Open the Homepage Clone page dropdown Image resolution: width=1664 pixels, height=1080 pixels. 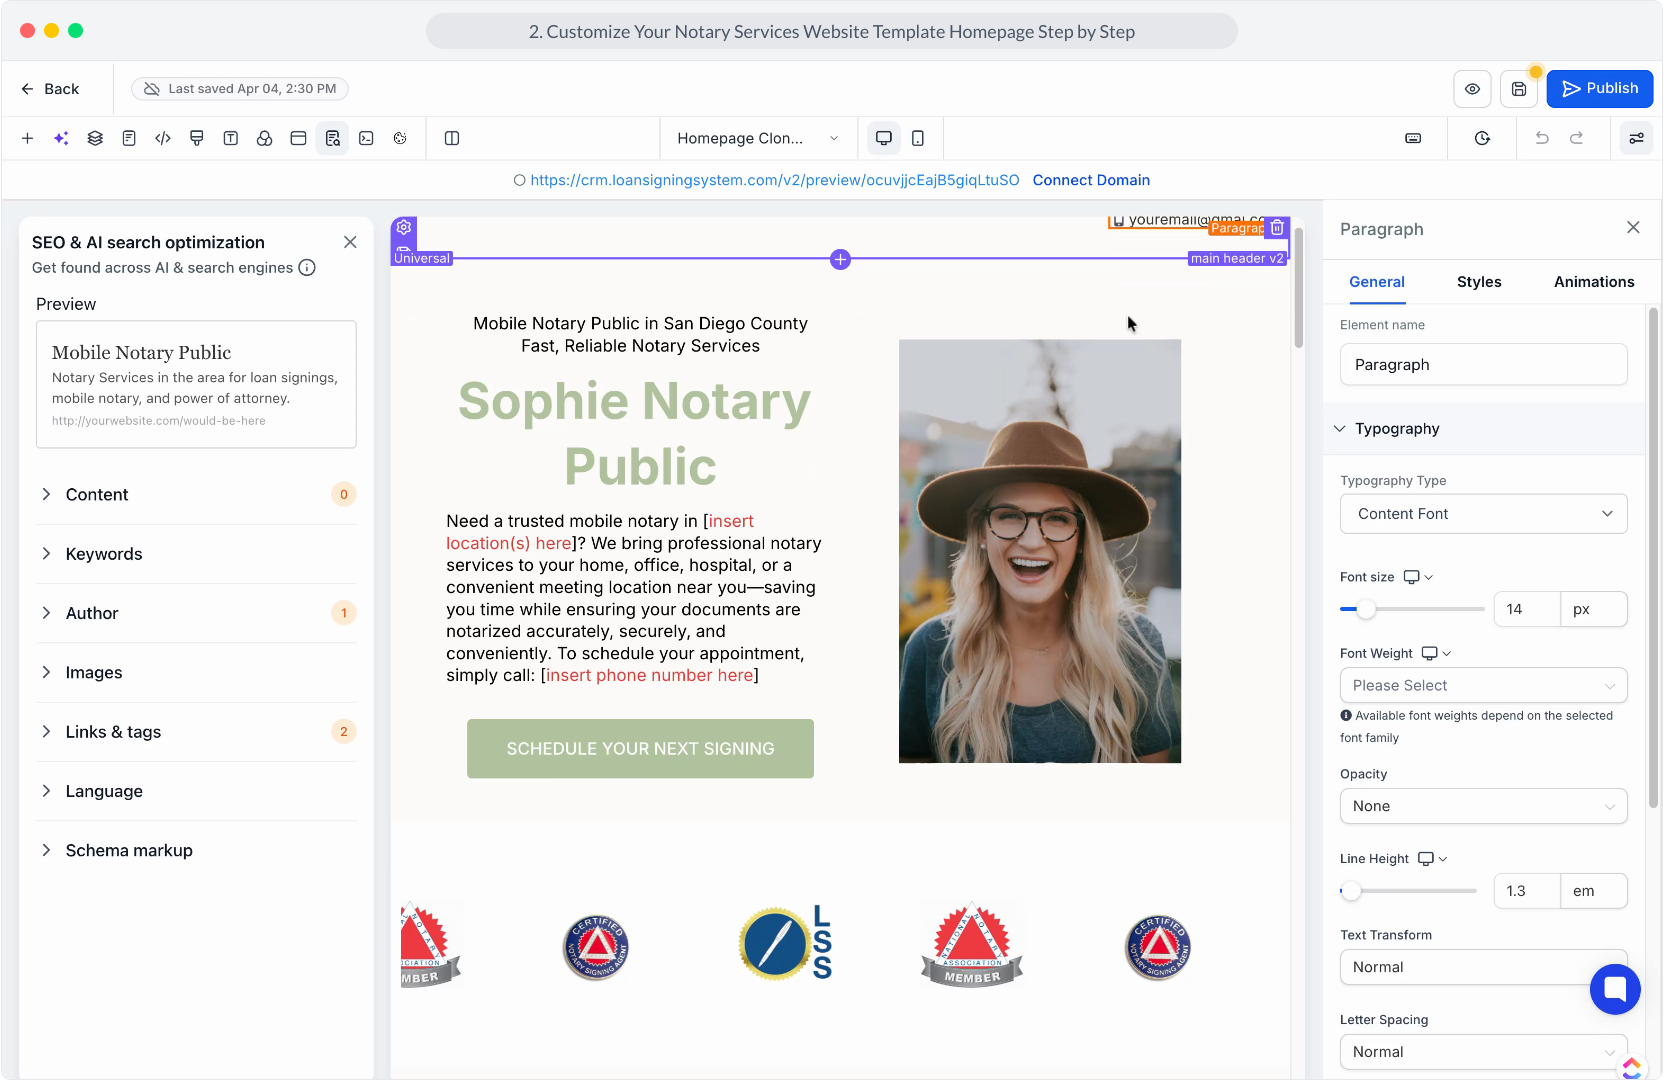pos(757,138)
